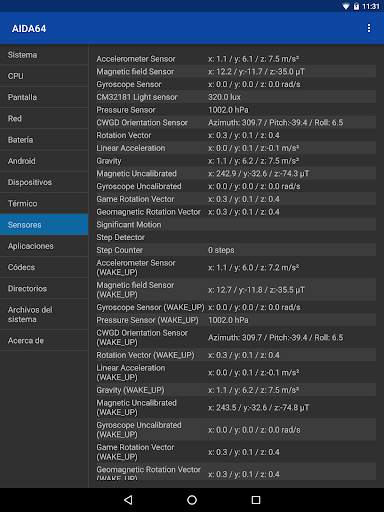Screen dimensions: 384x512
Task: Select first Geomagnetic Rotation Vector row
Action: [236, 212]
